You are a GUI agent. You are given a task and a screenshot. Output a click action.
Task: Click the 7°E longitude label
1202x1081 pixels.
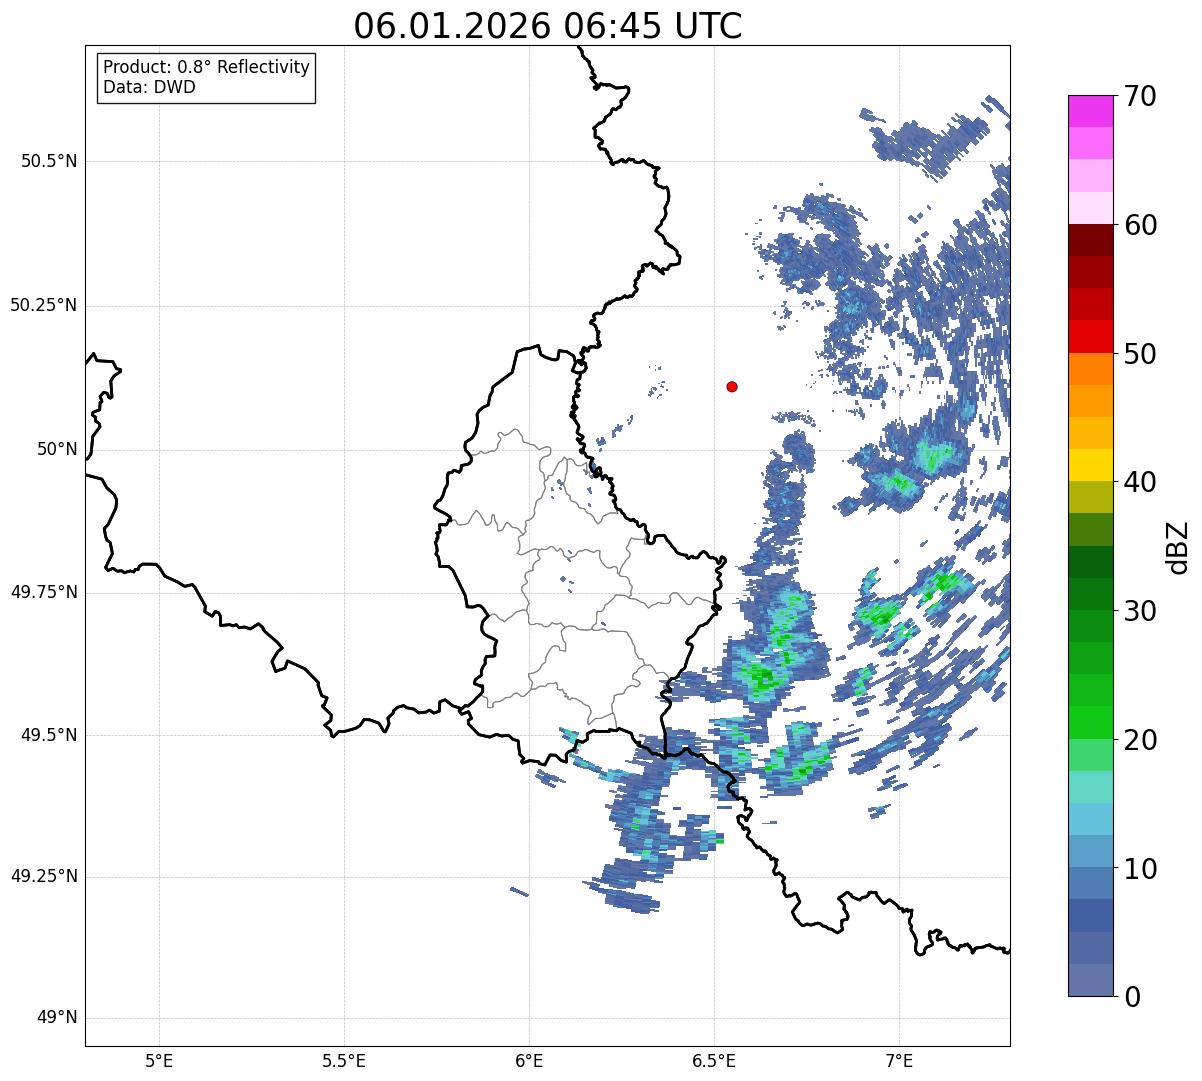pos(899,1061)
